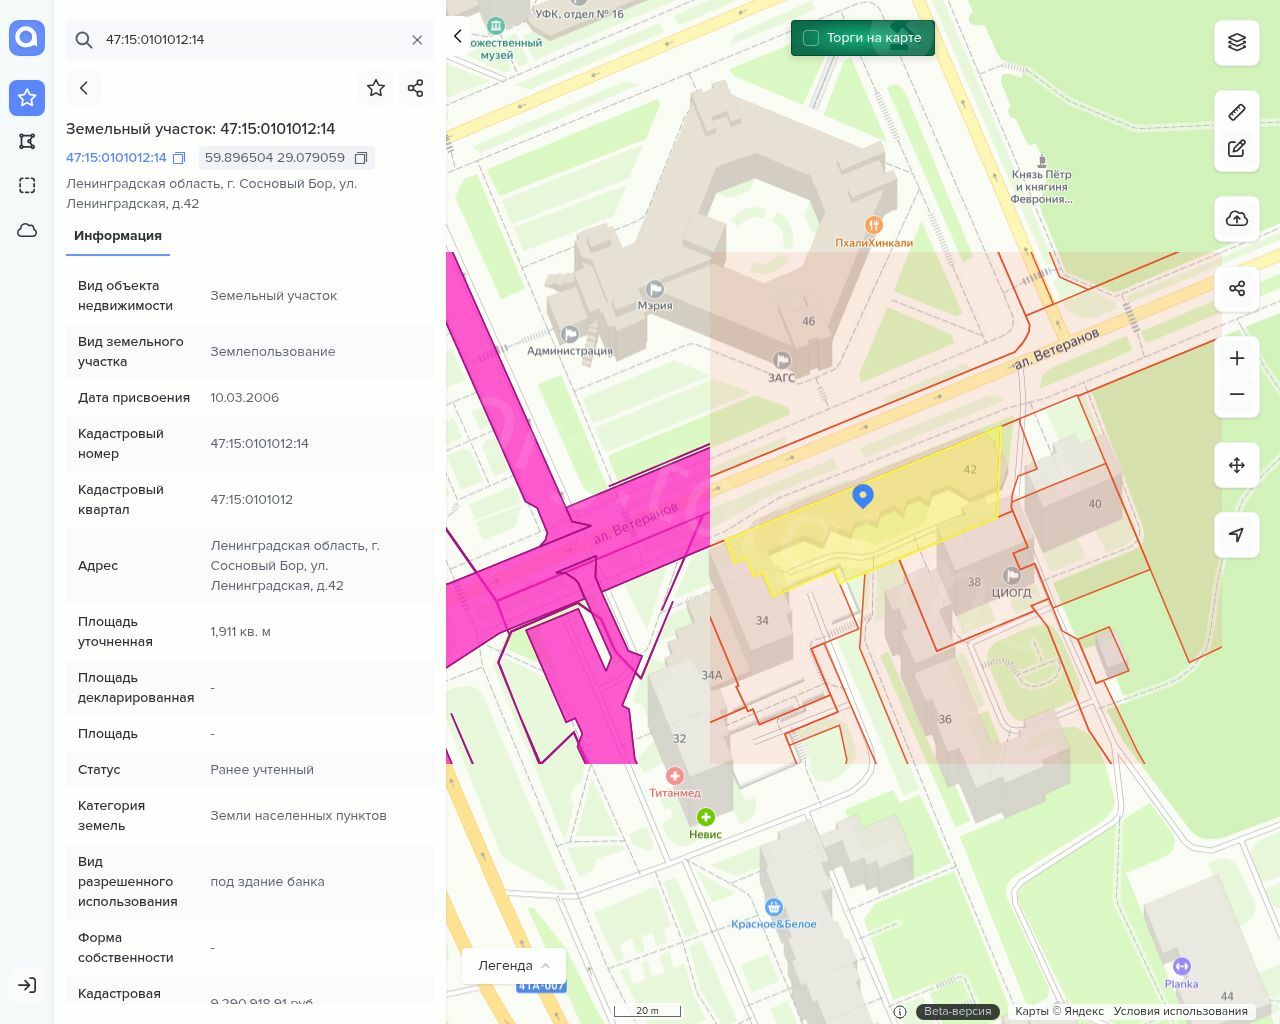Locate my position with navigation arrow

click(x=1237, y=535)
